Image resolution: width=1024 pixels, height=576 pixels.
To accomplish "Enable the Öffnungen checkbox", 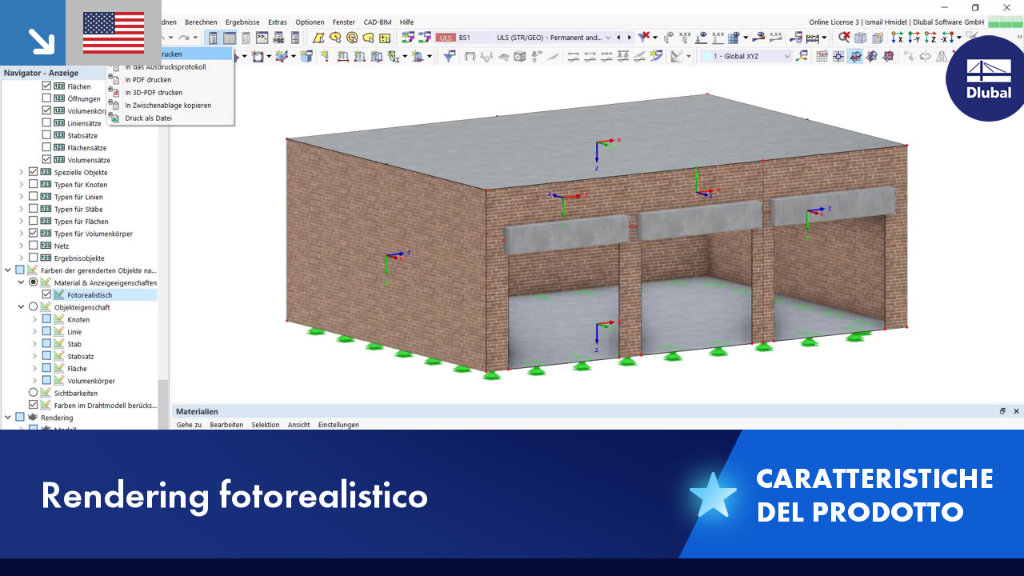I will [46, 98].
